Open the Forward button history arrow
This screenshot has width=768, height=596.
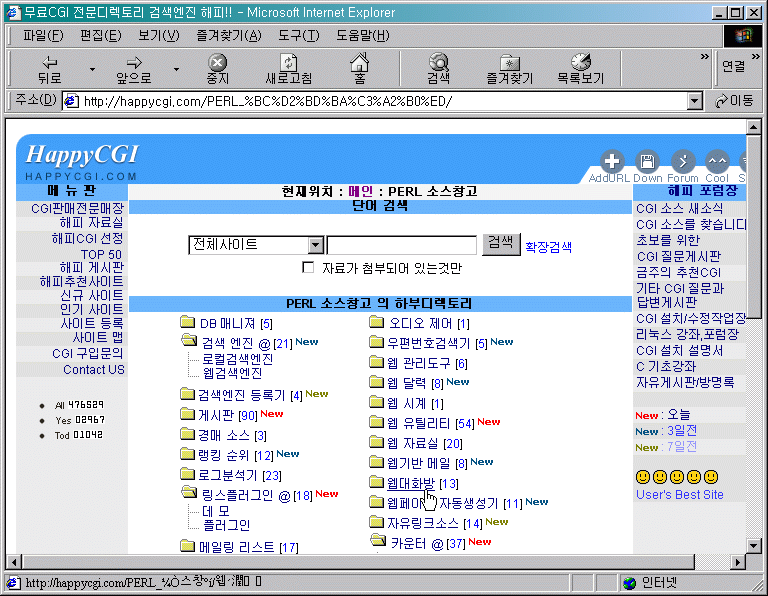[x=176, y=69]
